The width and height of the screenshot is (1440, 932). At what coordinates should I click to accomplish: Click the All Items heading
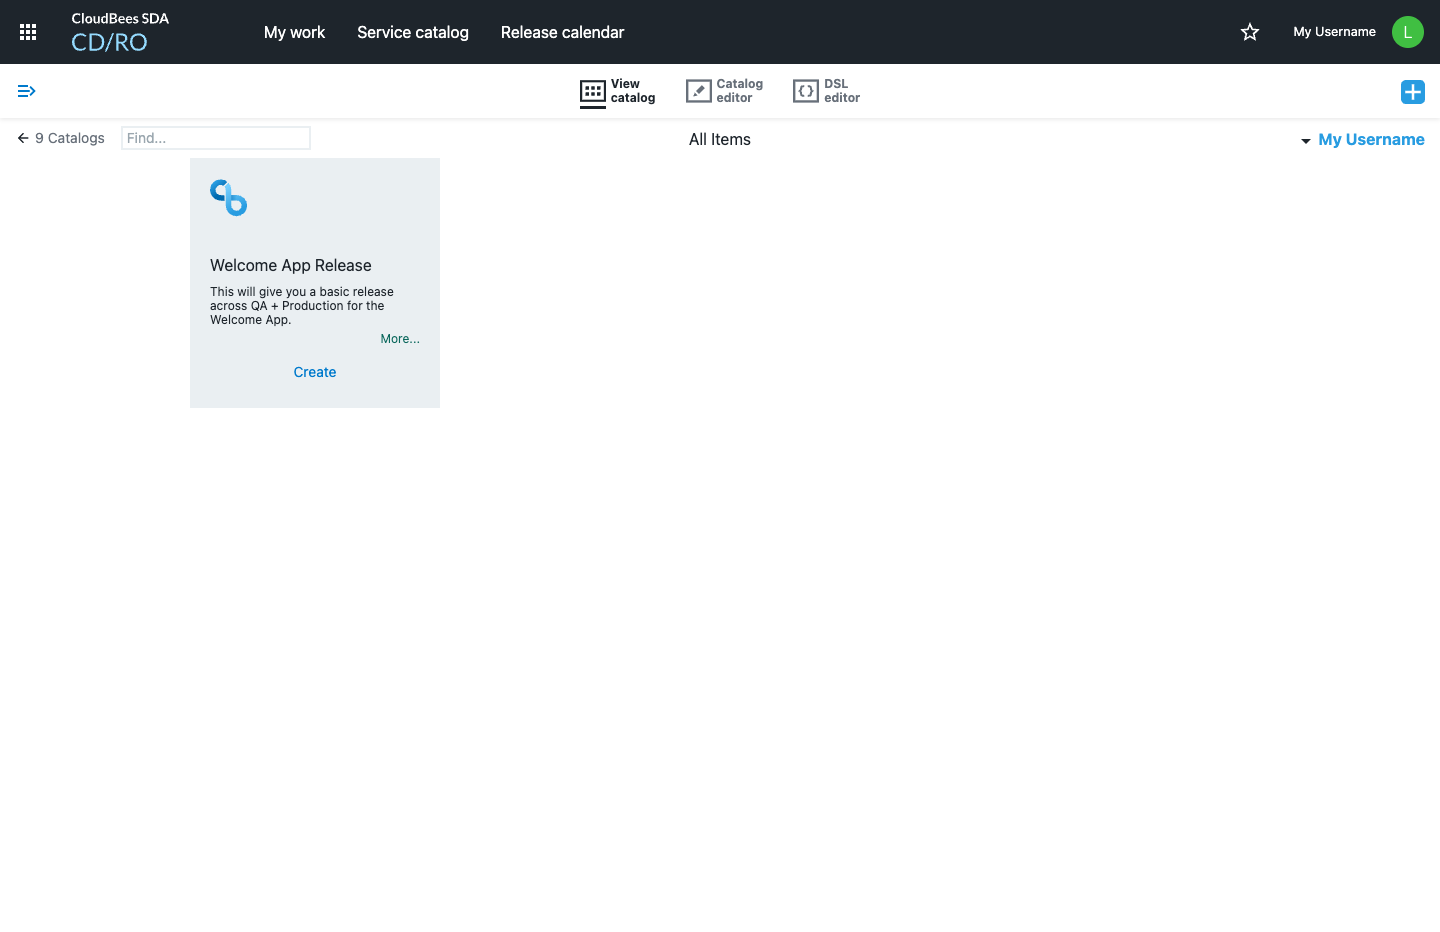(720, 140)
